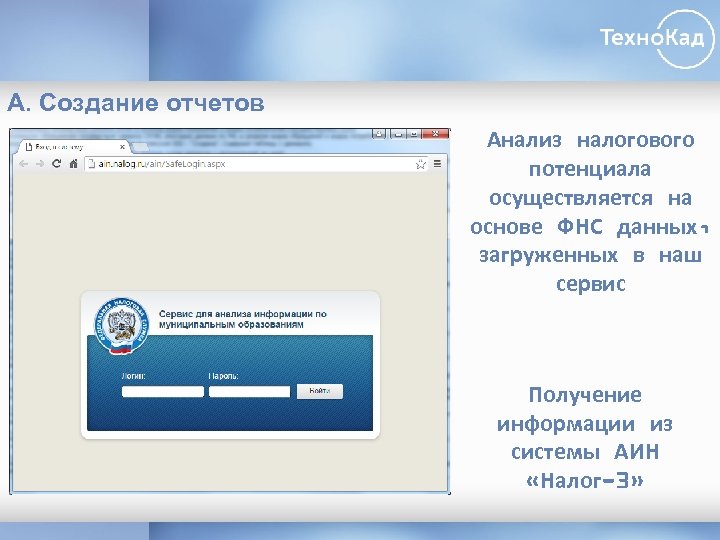
Task: Bookmark page with star icon
Action: point(420,164)
